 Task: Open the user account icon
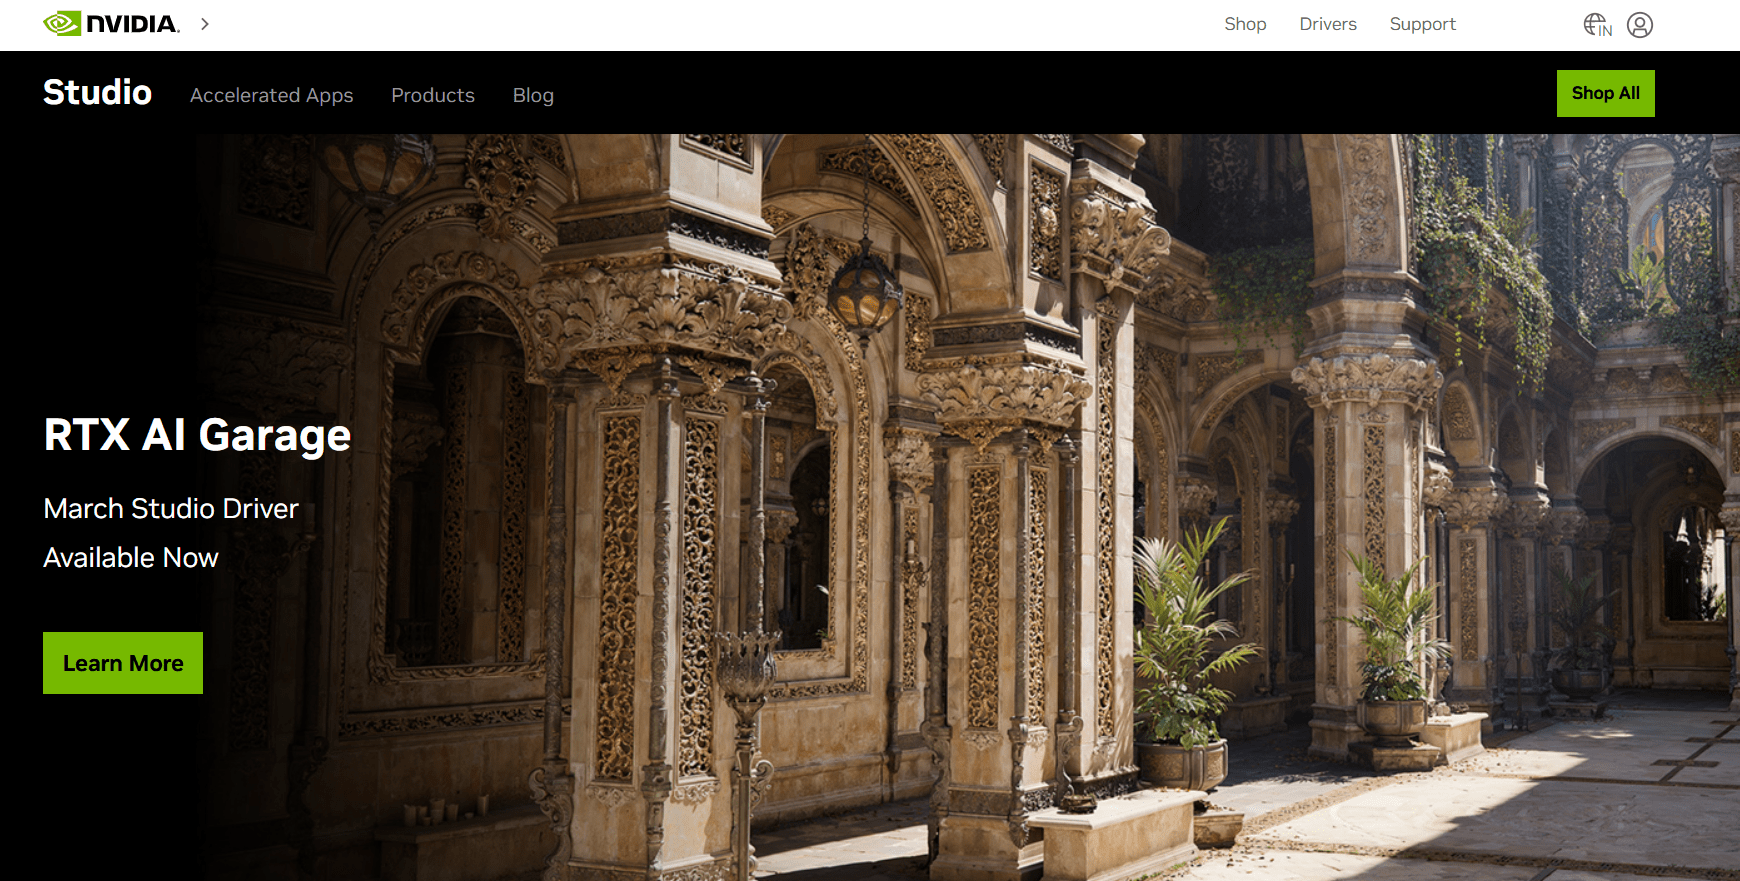coord(1640,25)
